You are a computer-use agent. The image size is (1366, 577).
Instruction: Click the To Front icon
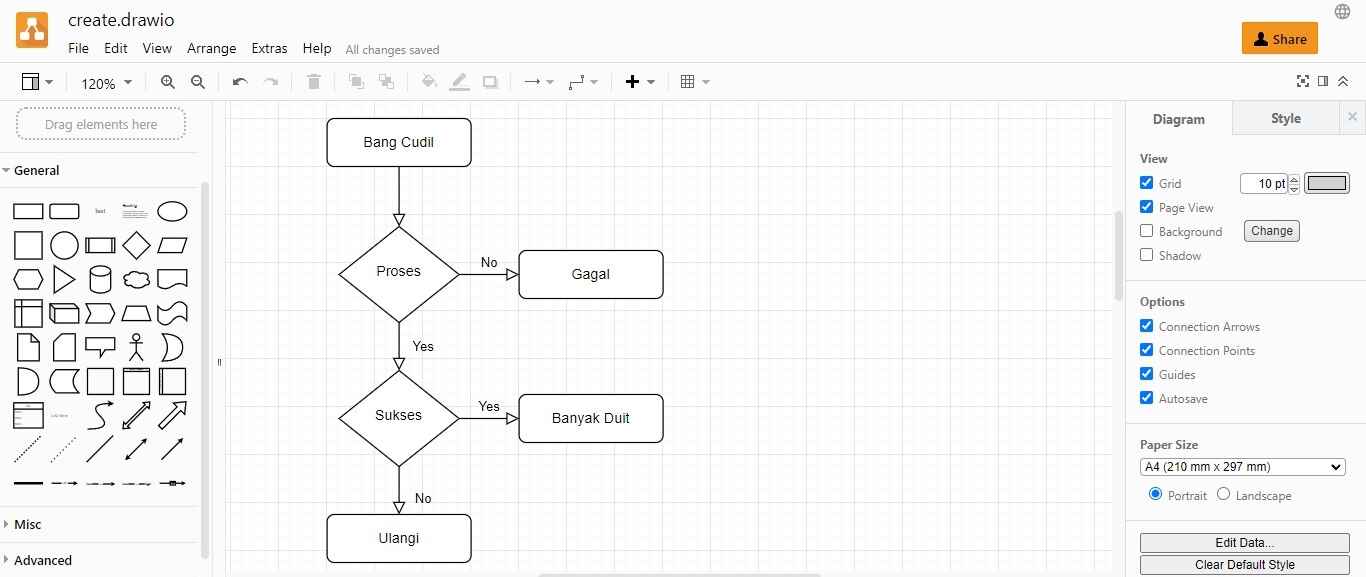[356, 82]
